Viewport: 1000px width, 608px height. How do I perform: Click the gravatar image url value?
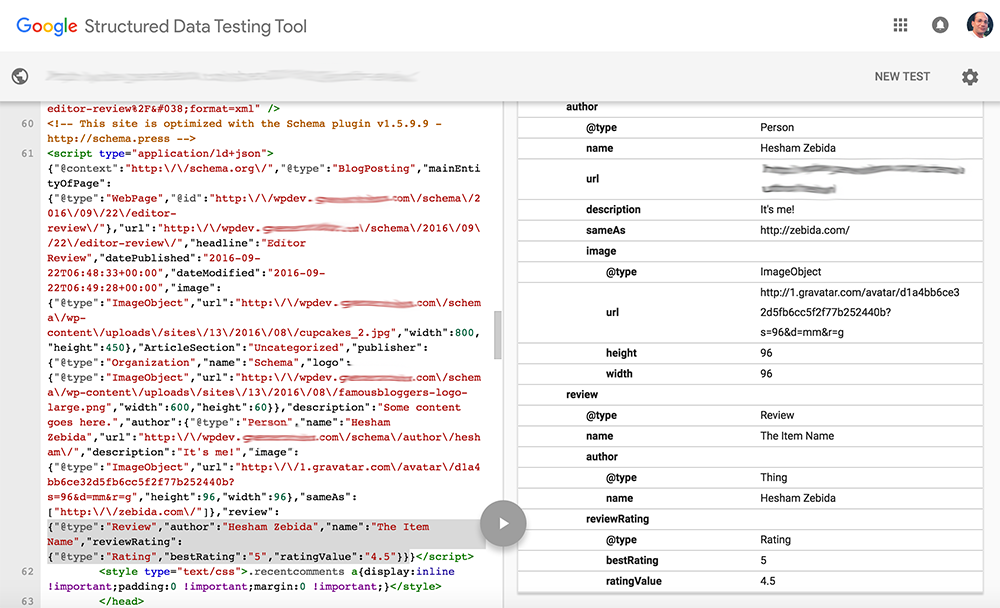859,312
